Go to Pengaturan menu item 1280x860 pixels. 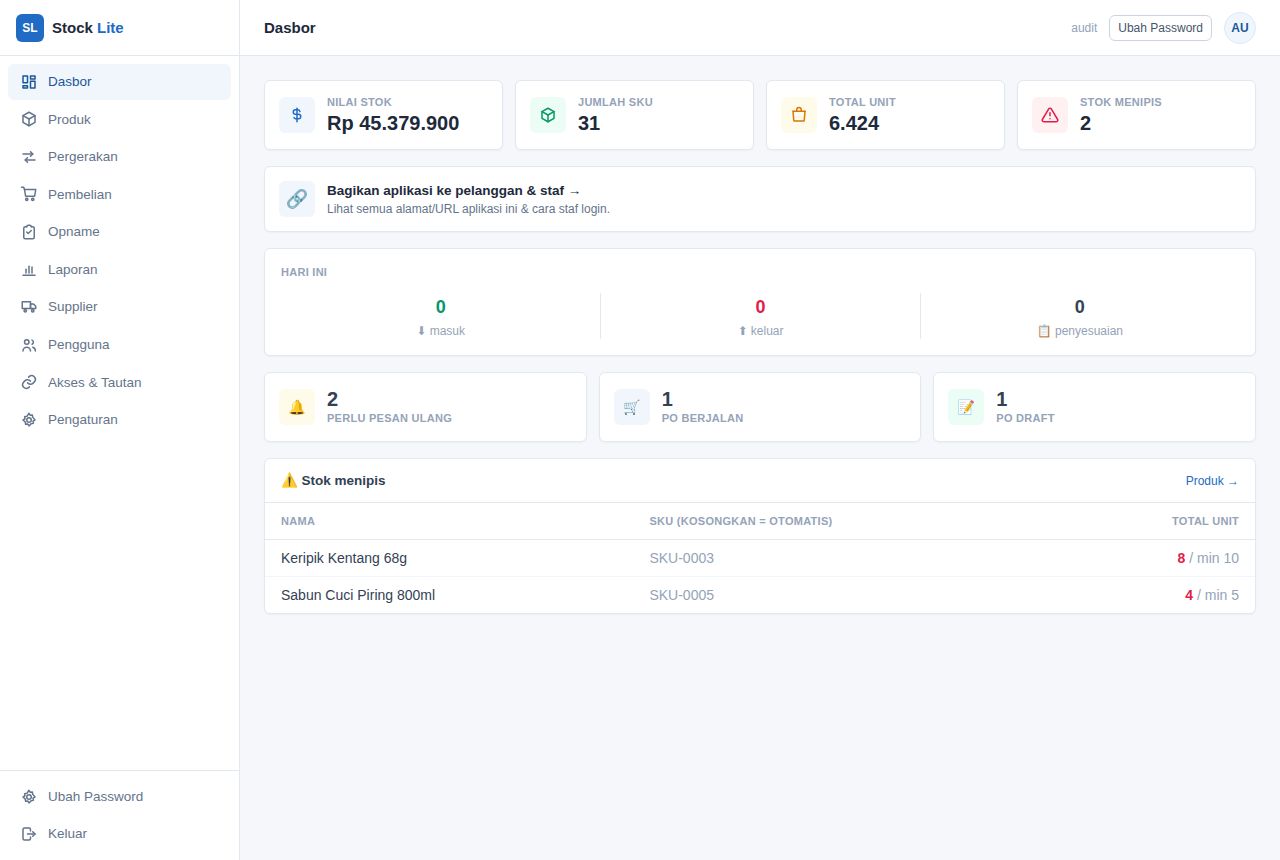(119, 420)
